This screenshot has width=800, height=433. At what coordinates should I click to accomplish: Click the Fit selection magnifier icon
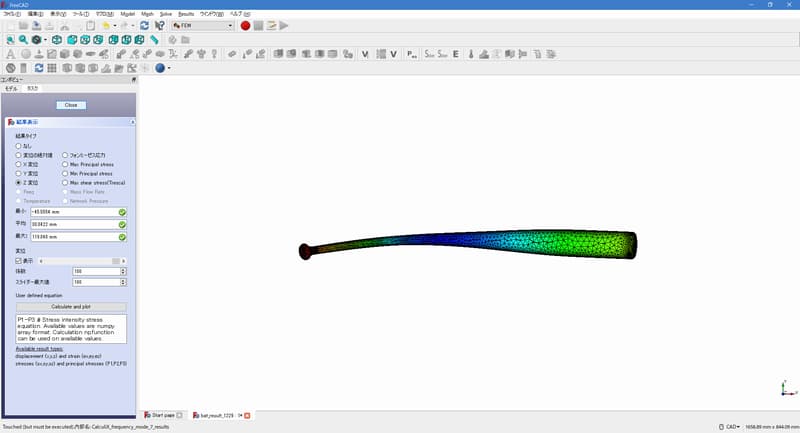pyautogui.click(x=23, y=40)
